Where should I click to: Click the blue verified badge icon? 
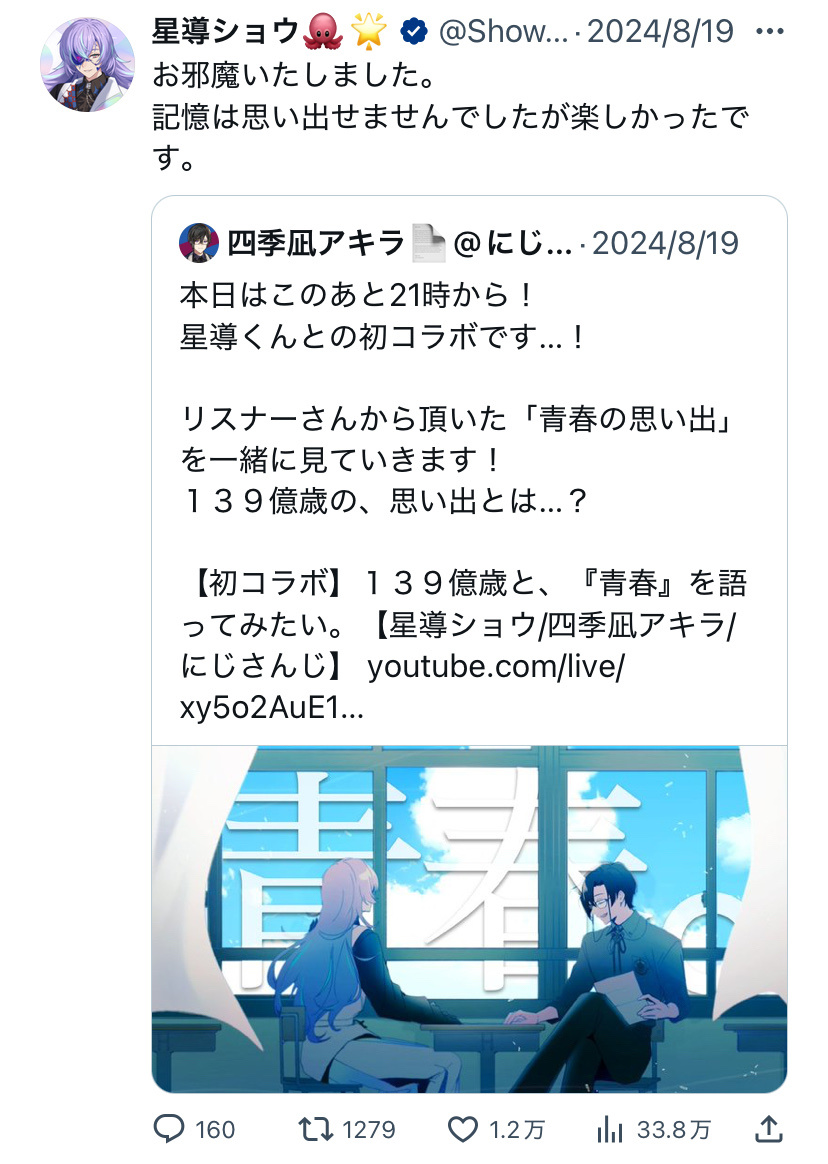tap(414, 31)
